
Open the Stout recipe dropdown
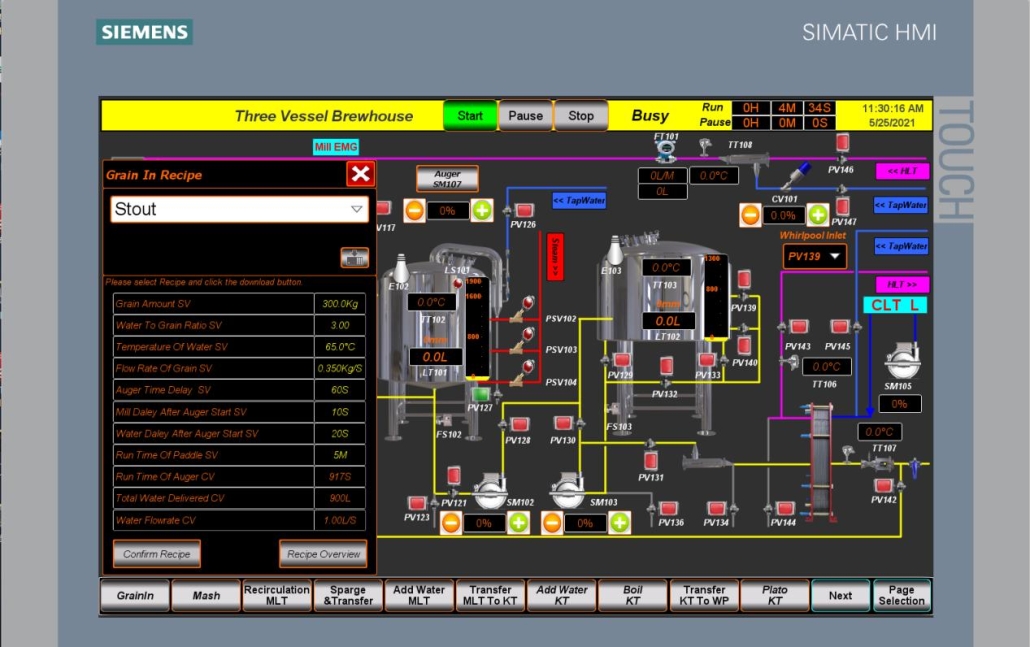pos(239,210)
